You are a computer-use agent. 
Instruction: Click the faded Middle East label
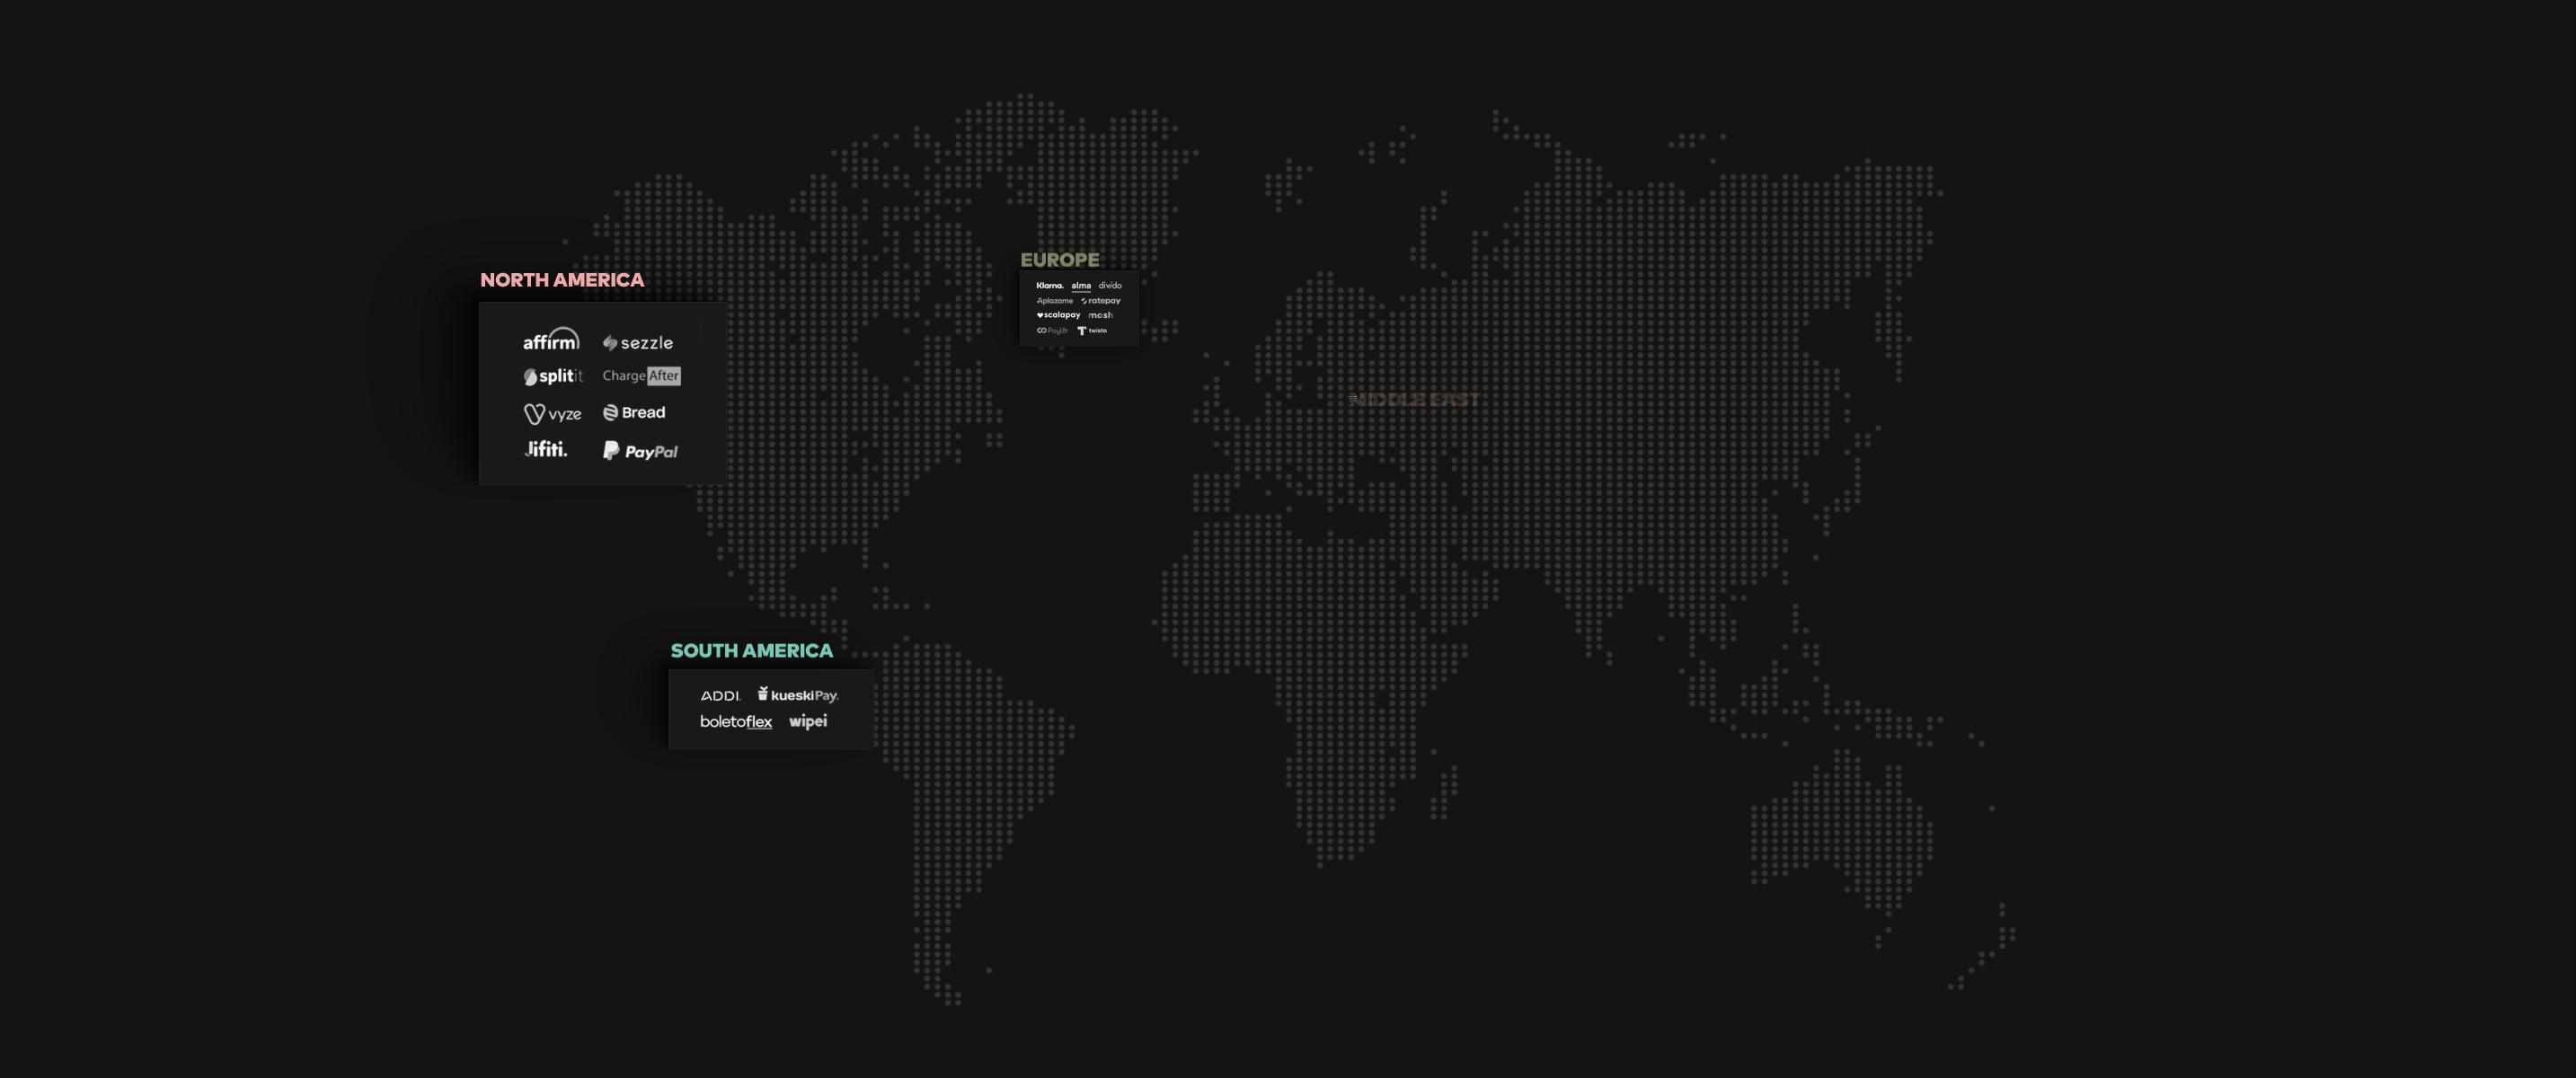click(x=1413, y=400)
